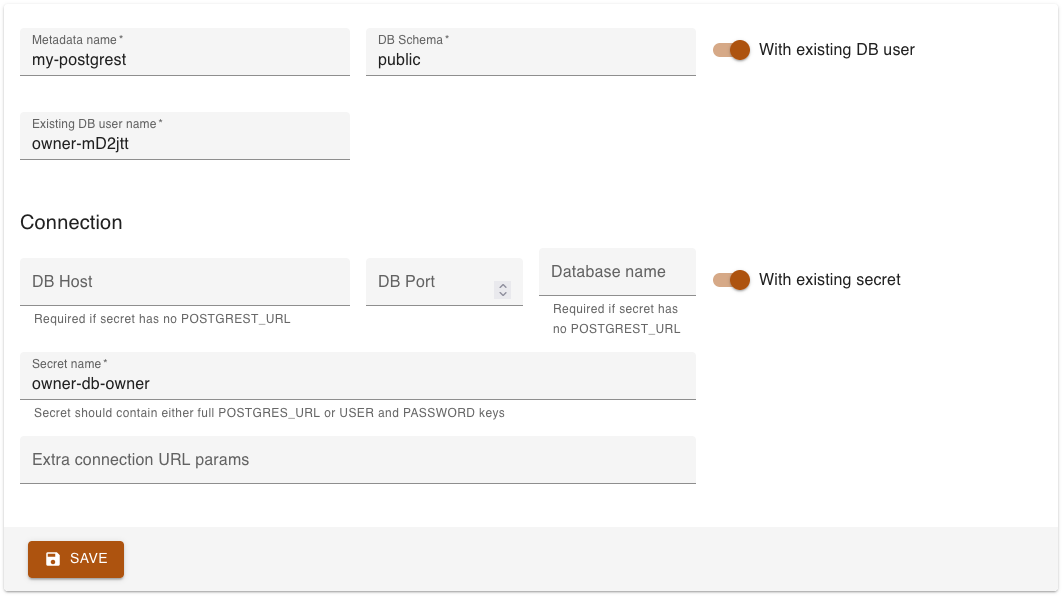Click the hint text below Secret name
1062x597 pixels.
click(269, 413)
